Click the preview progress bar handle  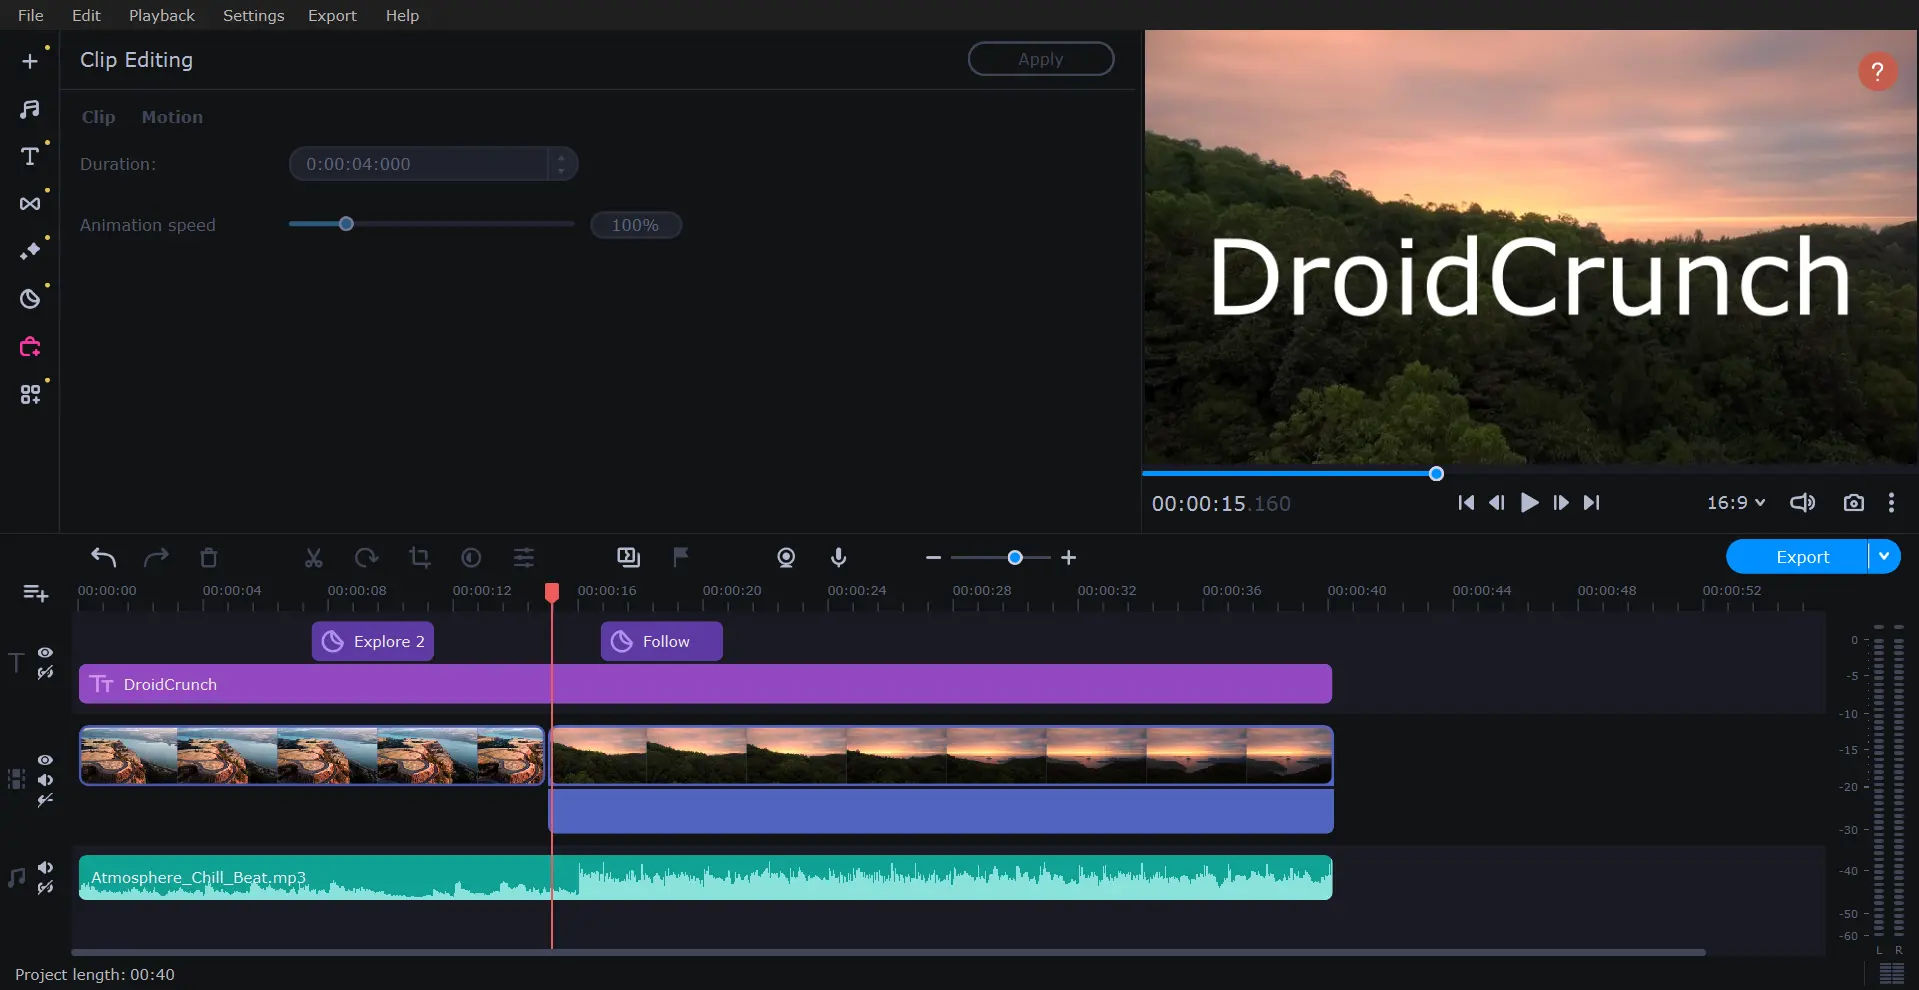click(x=1436, y=474)
